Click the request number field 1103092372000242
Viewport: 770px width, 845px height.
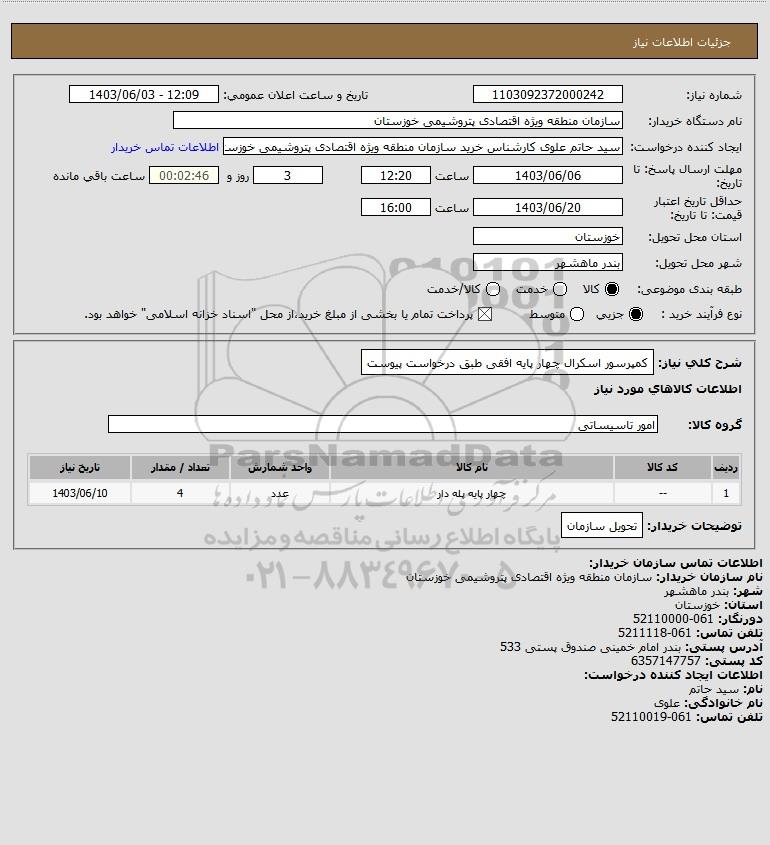(547, 94)
